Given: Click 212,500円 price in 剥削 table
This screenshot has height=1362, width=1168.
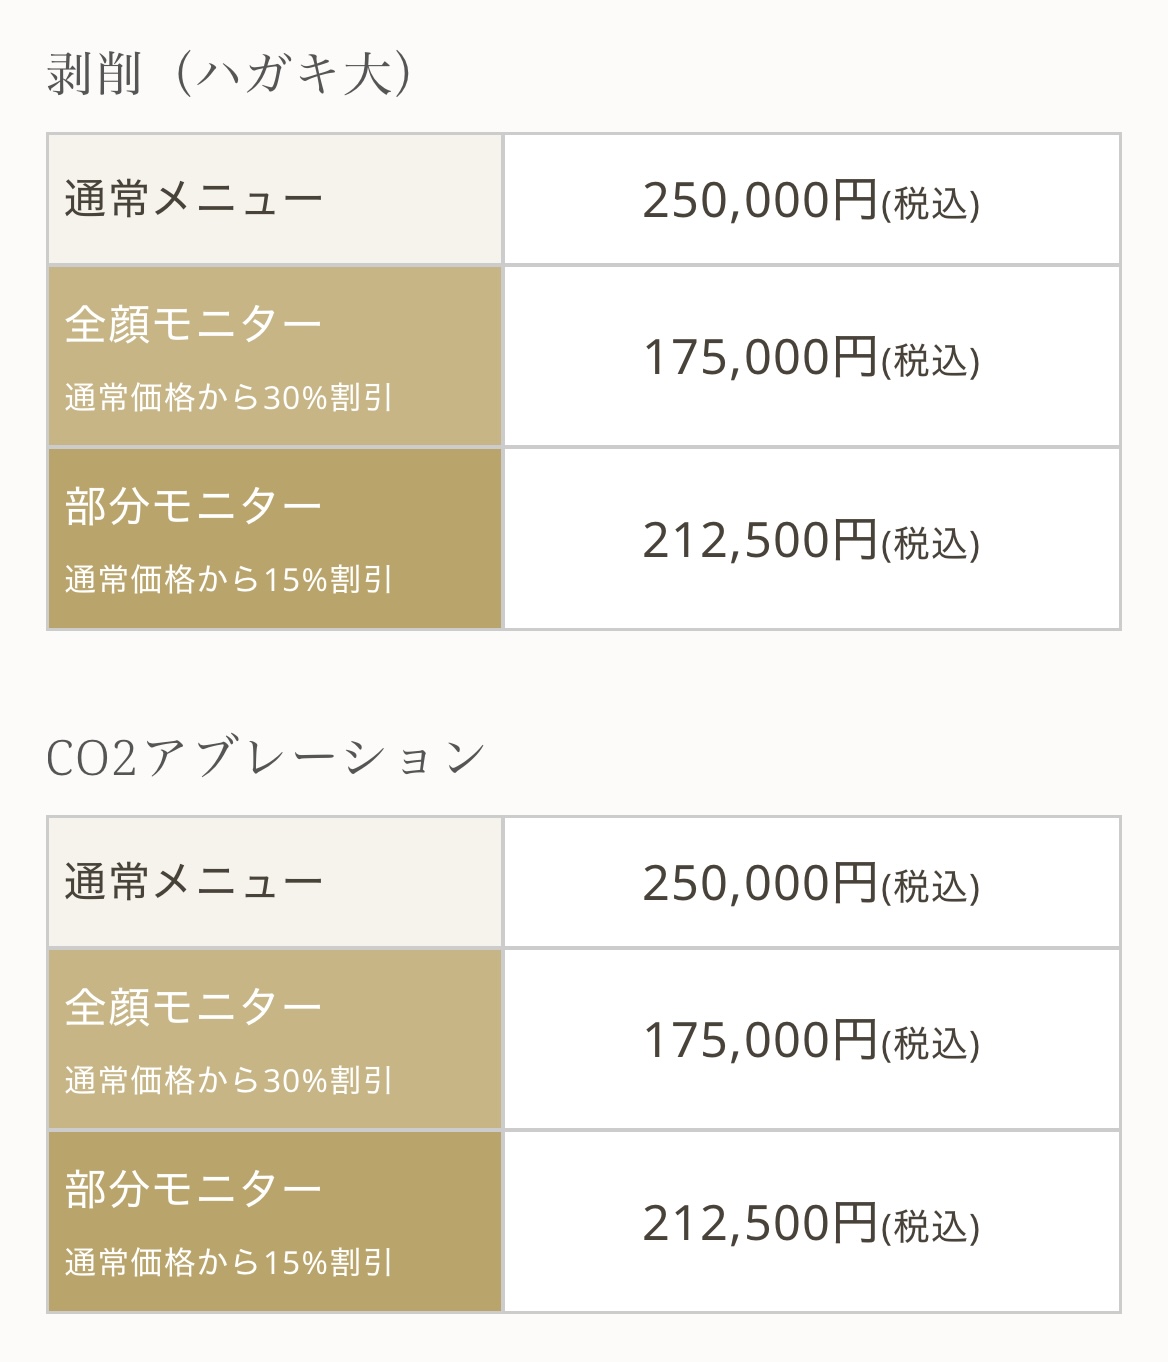Looking at the screenshot, I should 759,540.
